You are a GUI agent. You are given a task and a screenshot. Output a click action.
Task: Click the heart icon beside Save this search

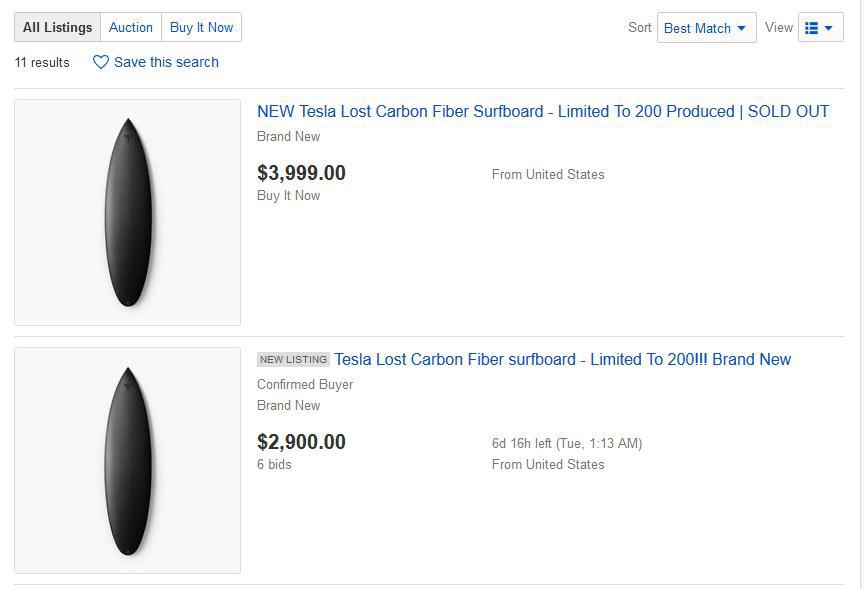[x=100, y=62]
